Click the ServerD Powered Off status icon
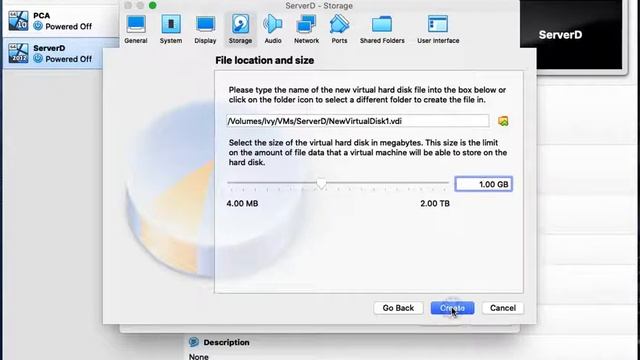 tap(38, 59)
